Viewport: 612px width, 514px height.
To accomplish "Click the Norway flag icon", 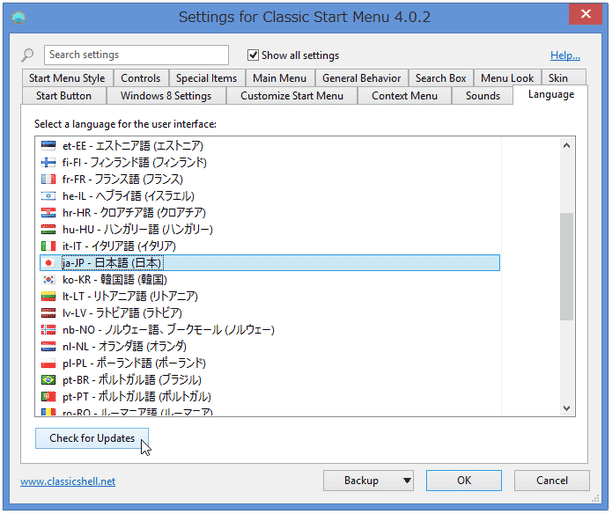I will tap(48, 330).
